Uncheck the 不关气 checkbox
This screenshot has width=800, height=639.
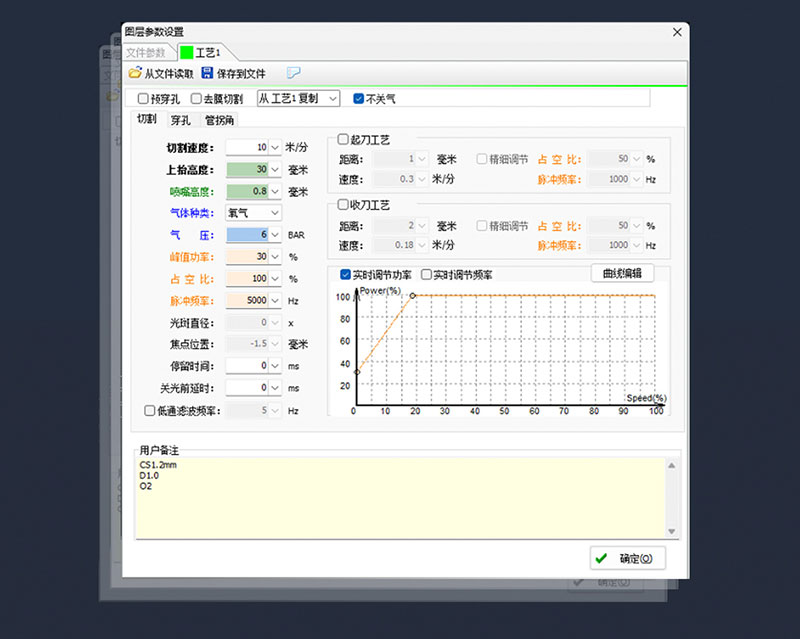pyautogui.click(x=357, y=98)
